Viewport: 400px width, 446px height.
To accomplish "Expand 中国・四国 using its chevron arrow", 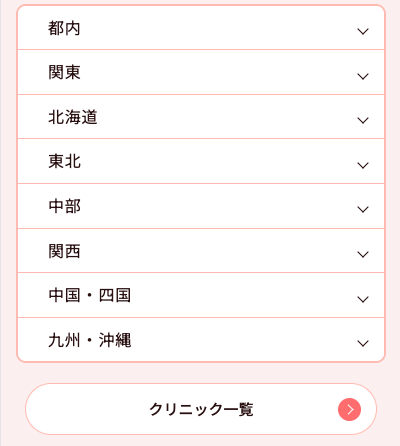I will click(x=363, y=299).
